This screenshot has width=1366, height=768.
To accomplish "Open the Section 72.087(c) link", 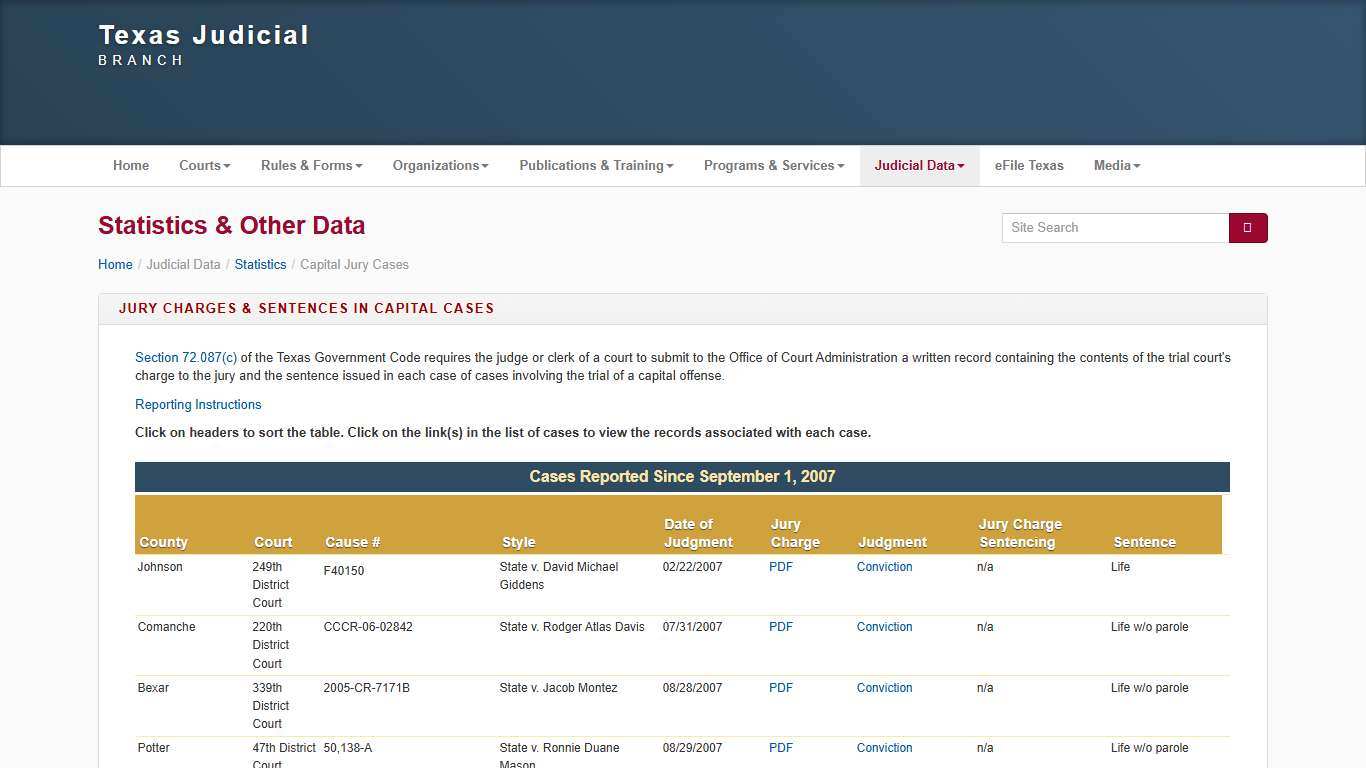I will pos(184,357).
